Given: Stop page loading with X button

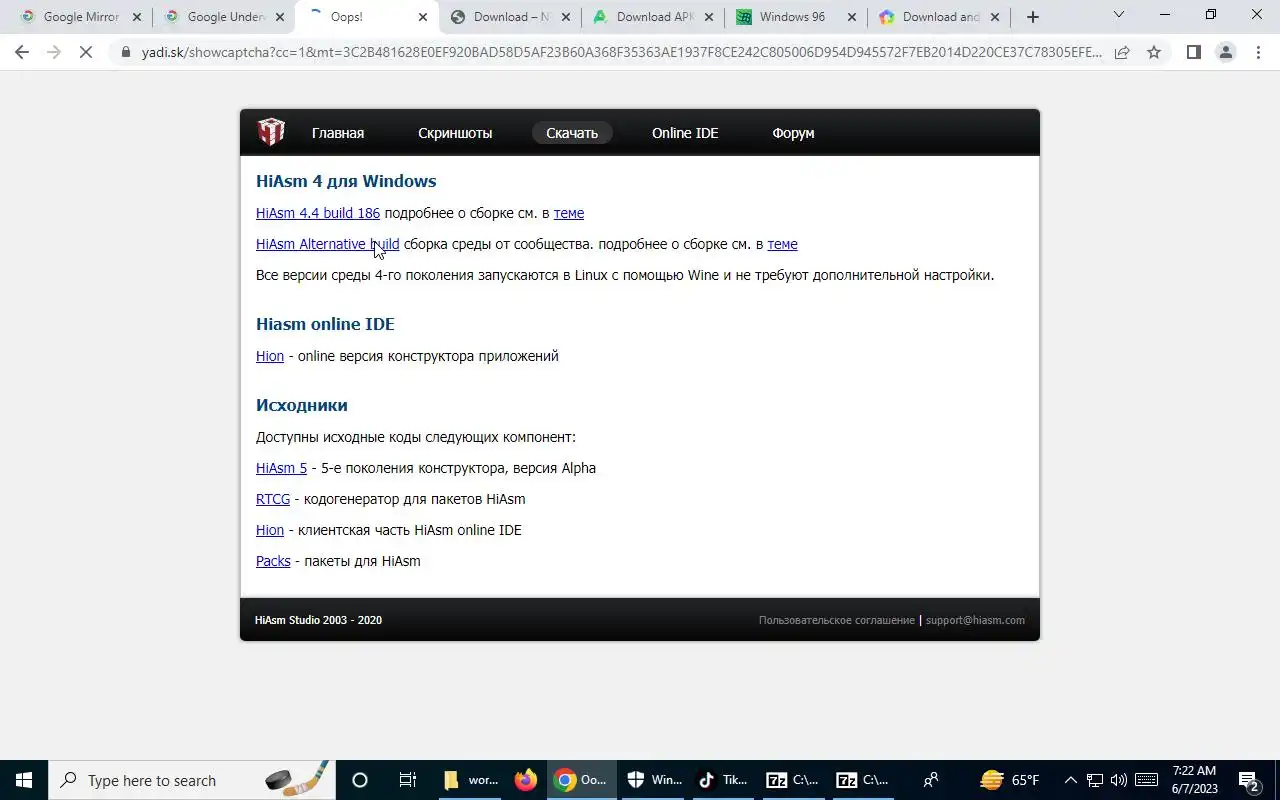Looking at the screenshot, I should 86,52.
